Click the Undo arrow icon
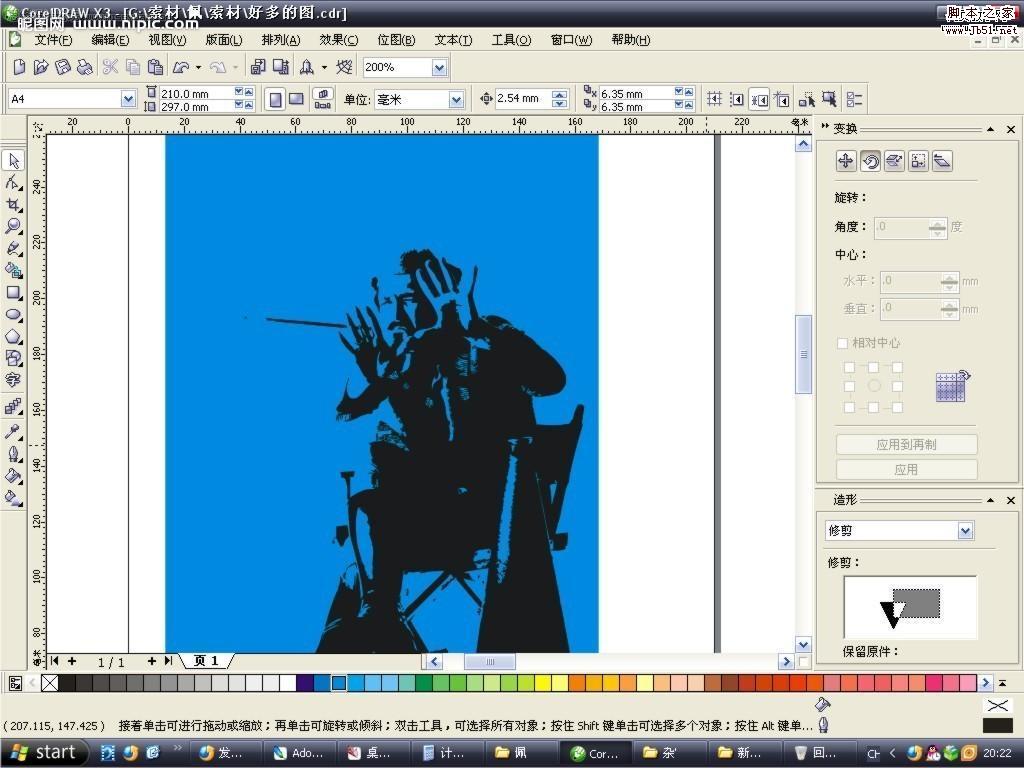 [181, 67]
